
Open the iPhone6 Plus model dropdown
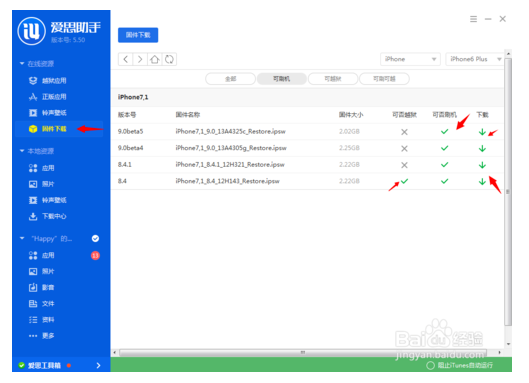(475, 59)
